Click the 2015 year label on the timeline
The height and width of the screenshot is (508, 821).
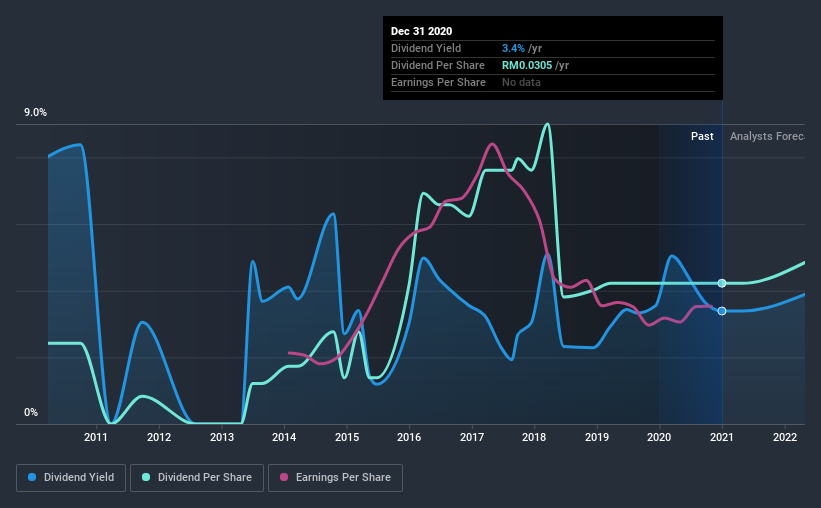coord(347,437)
